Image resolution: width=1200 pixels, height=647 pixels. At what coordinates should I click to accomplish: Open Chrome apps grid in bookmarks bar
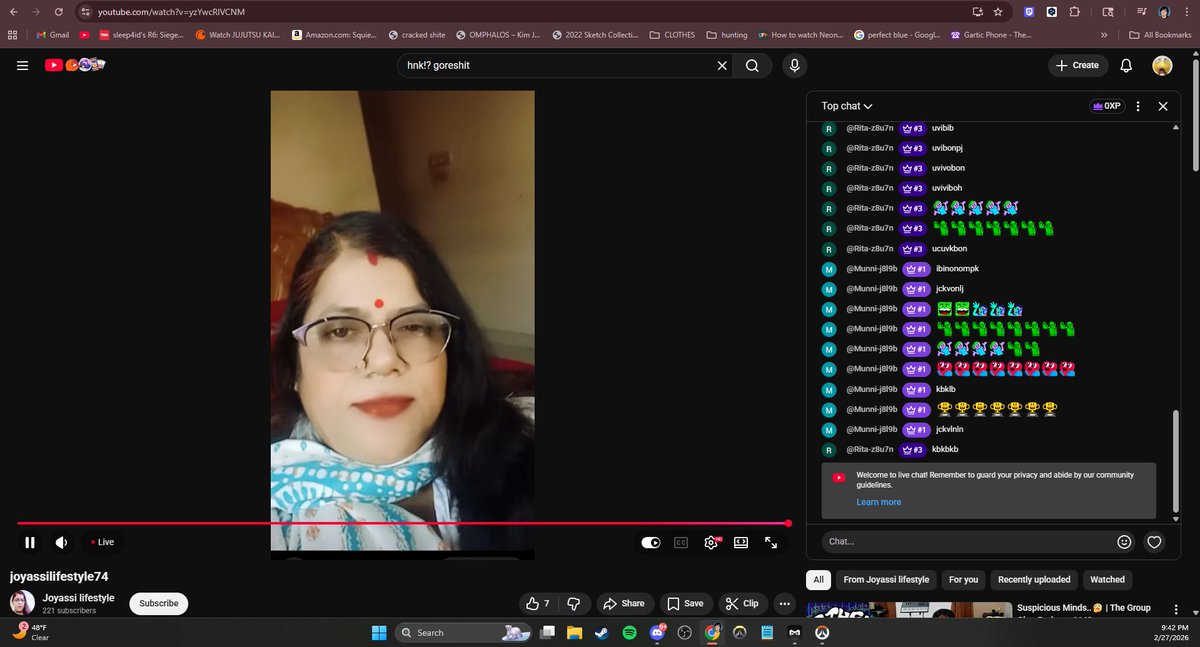click(12, 34)
